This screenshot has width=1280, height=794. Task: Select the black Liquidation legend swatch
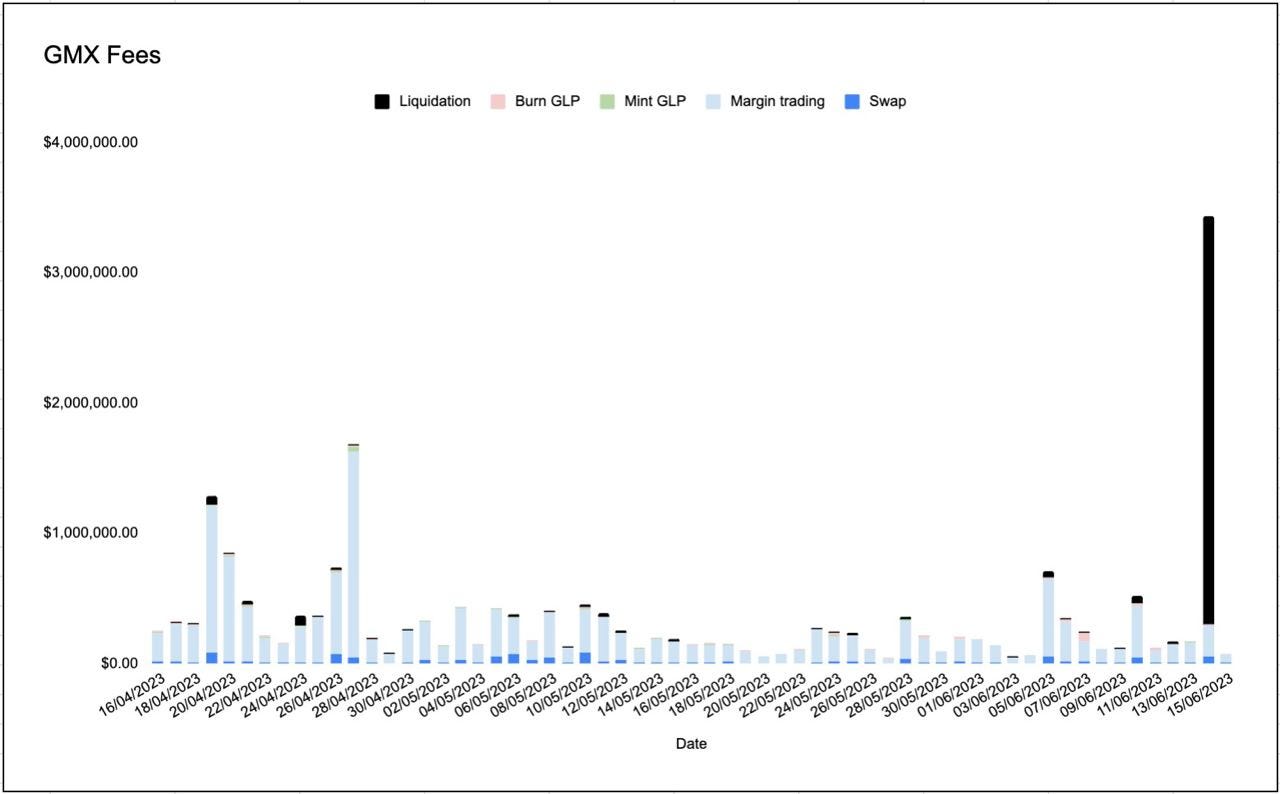(x=382, y=101)
